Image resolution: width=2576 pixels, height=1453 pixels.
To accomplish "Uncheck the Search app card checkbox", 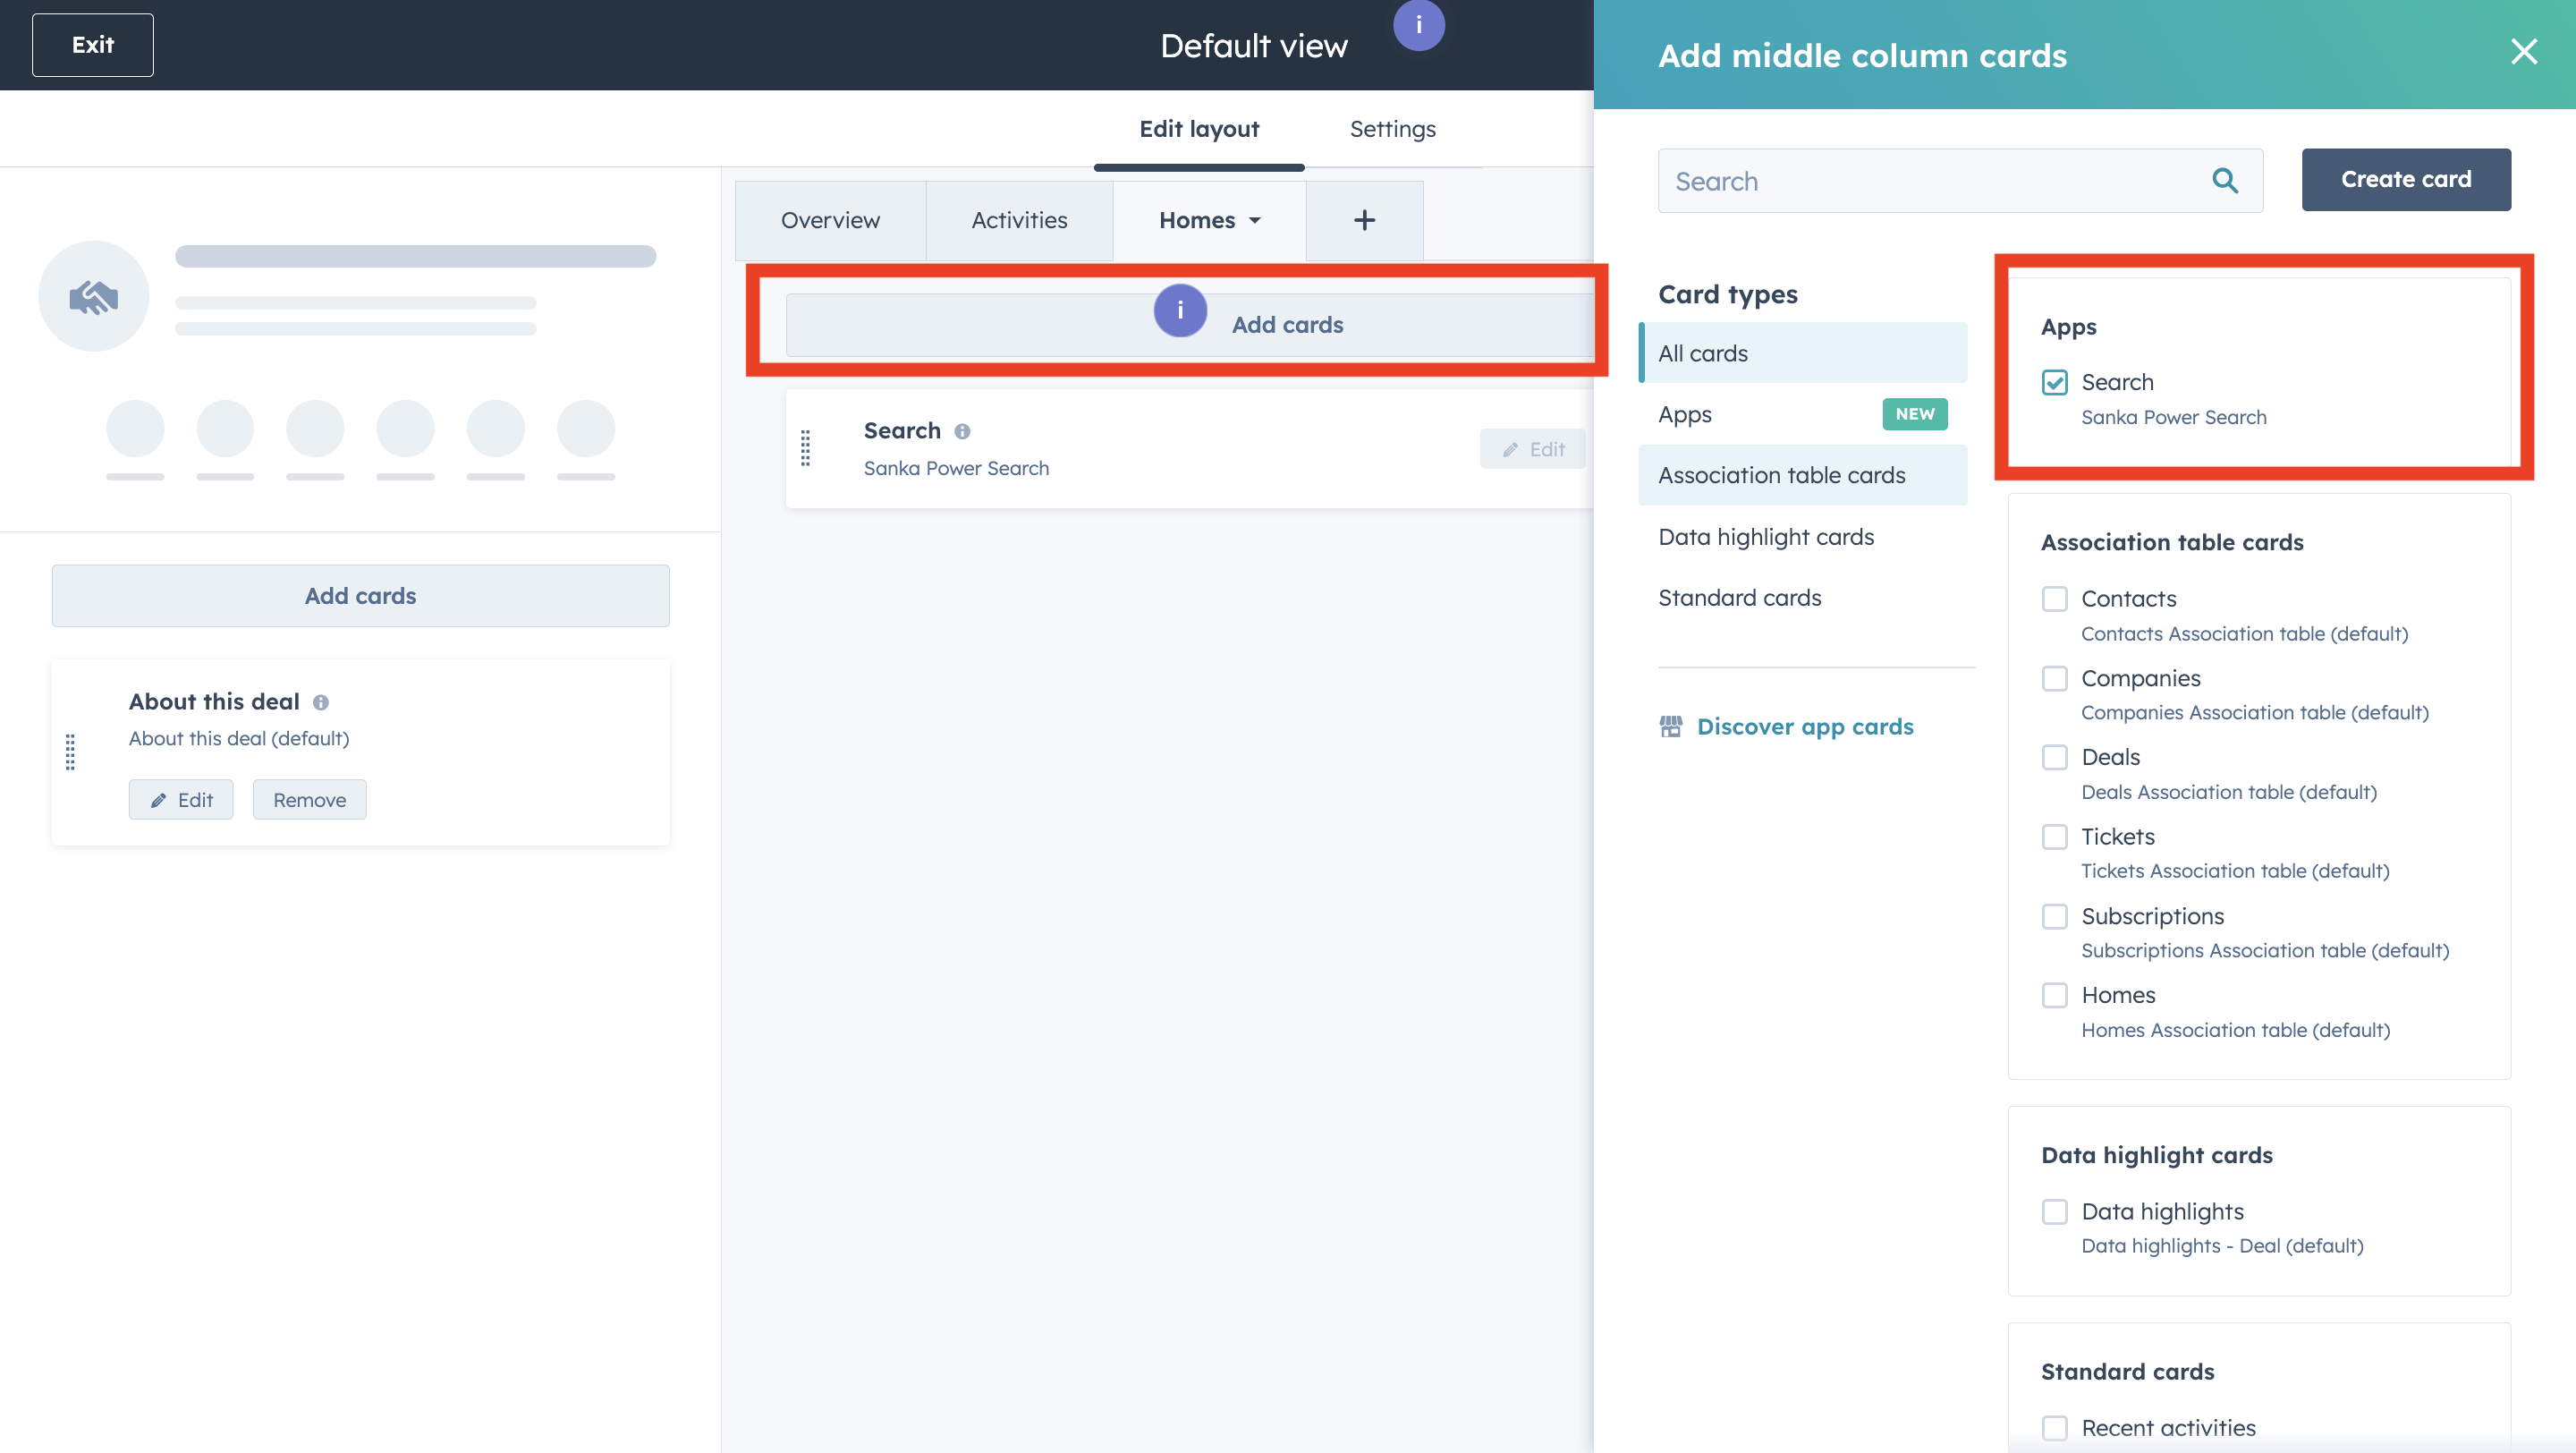I will (2054, 382).
